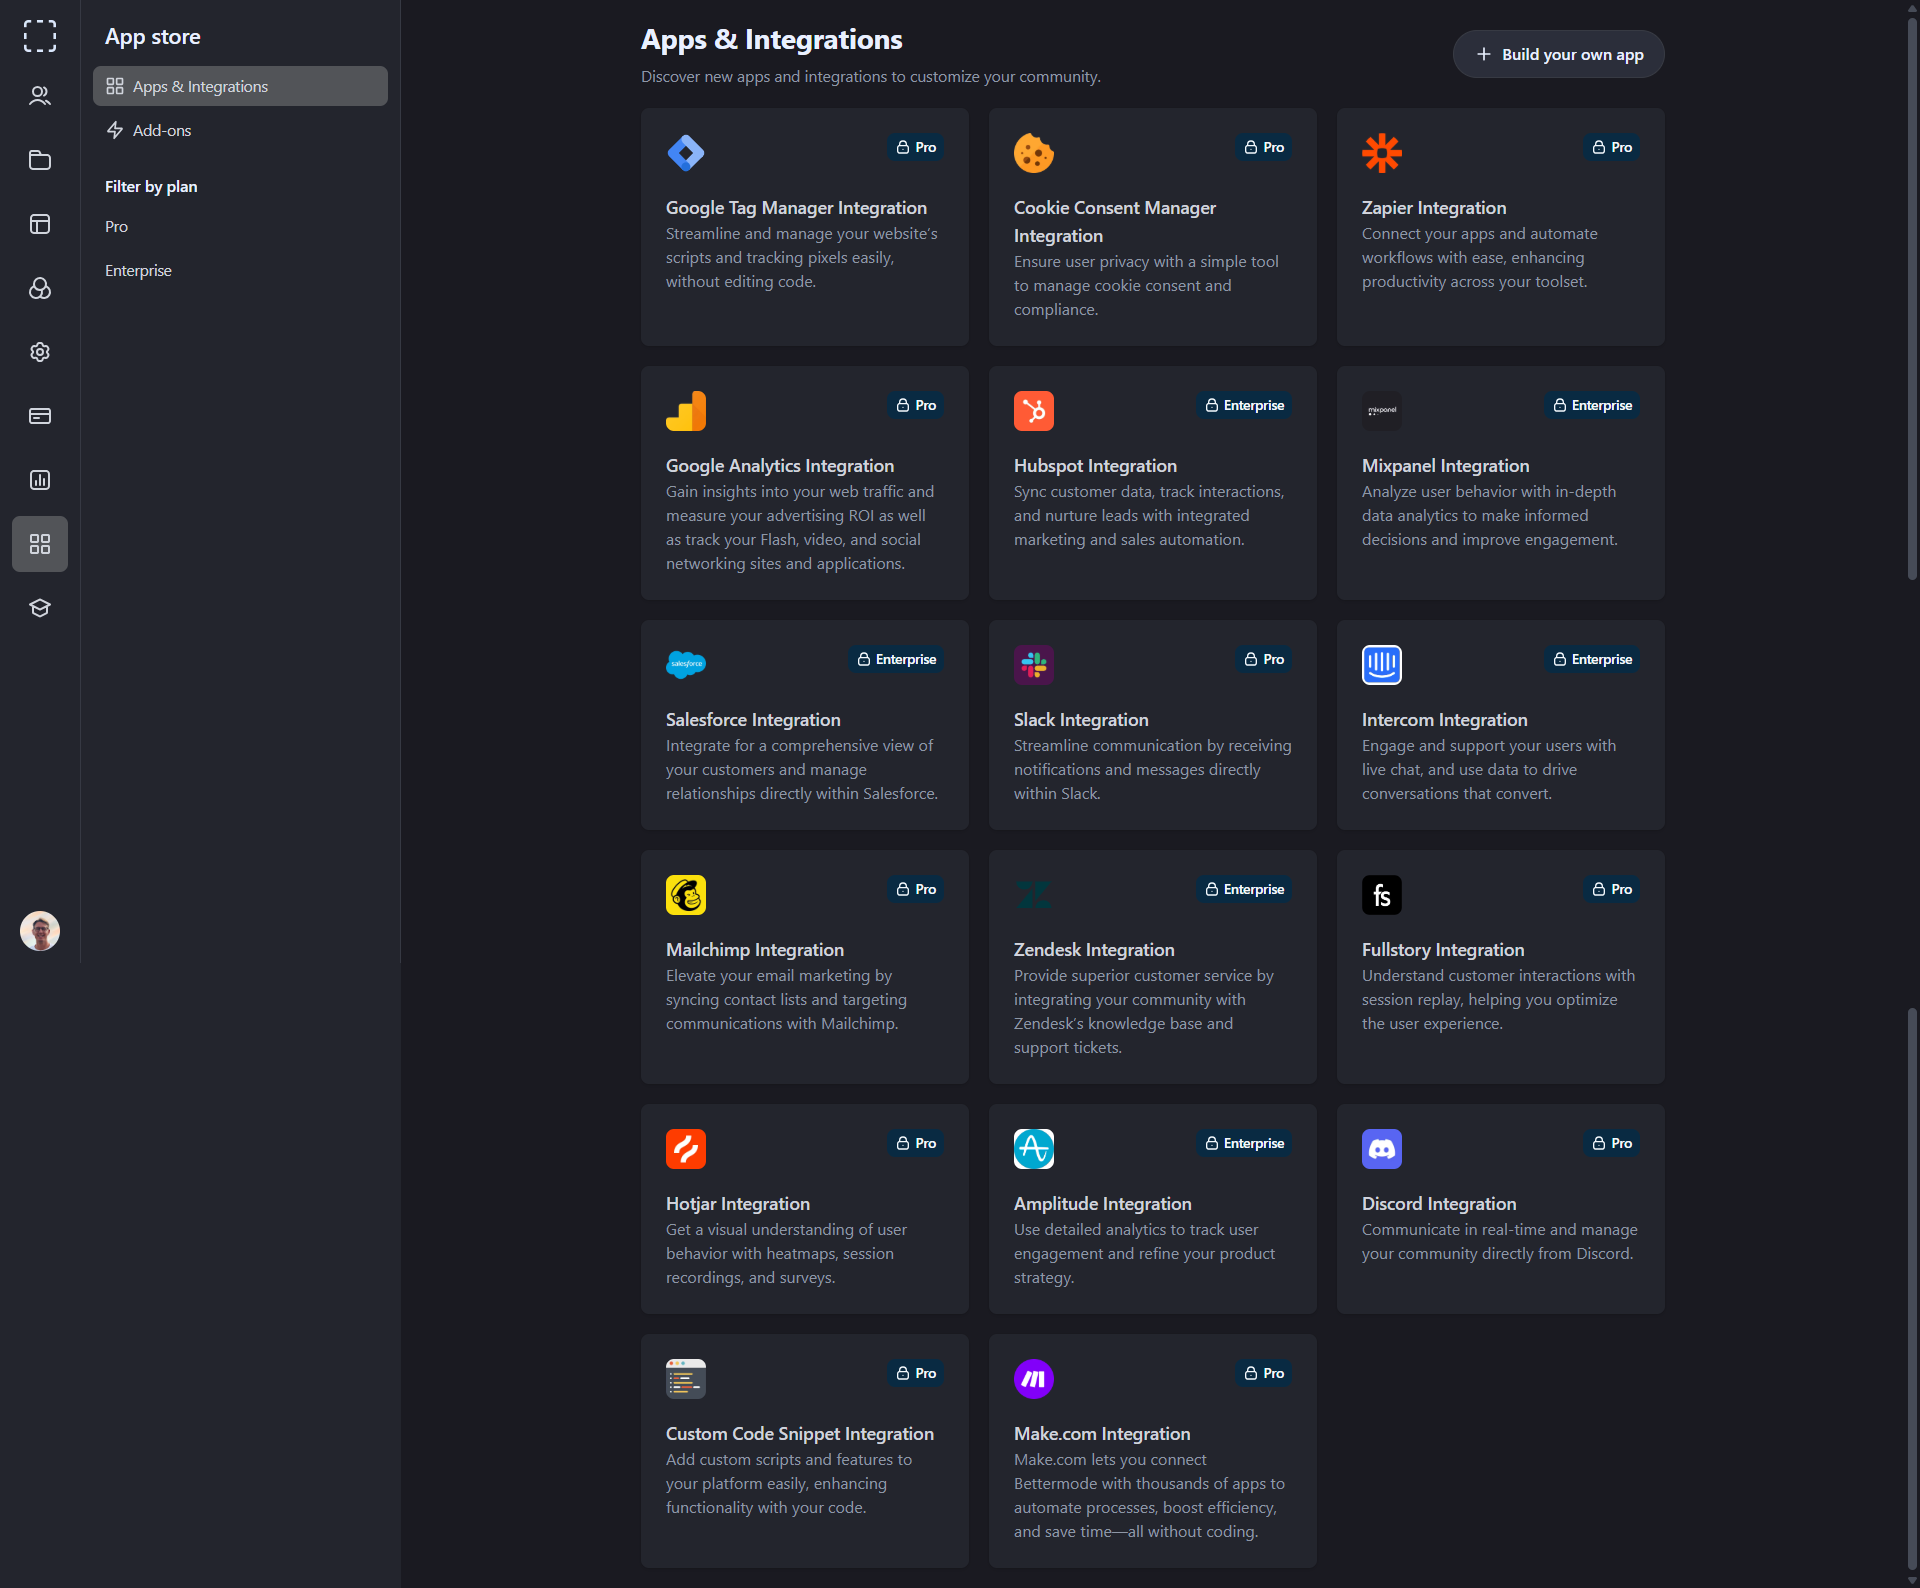Open the members icon in left sidebar
Screen dimensions: 1920x1588
[40, 96]
